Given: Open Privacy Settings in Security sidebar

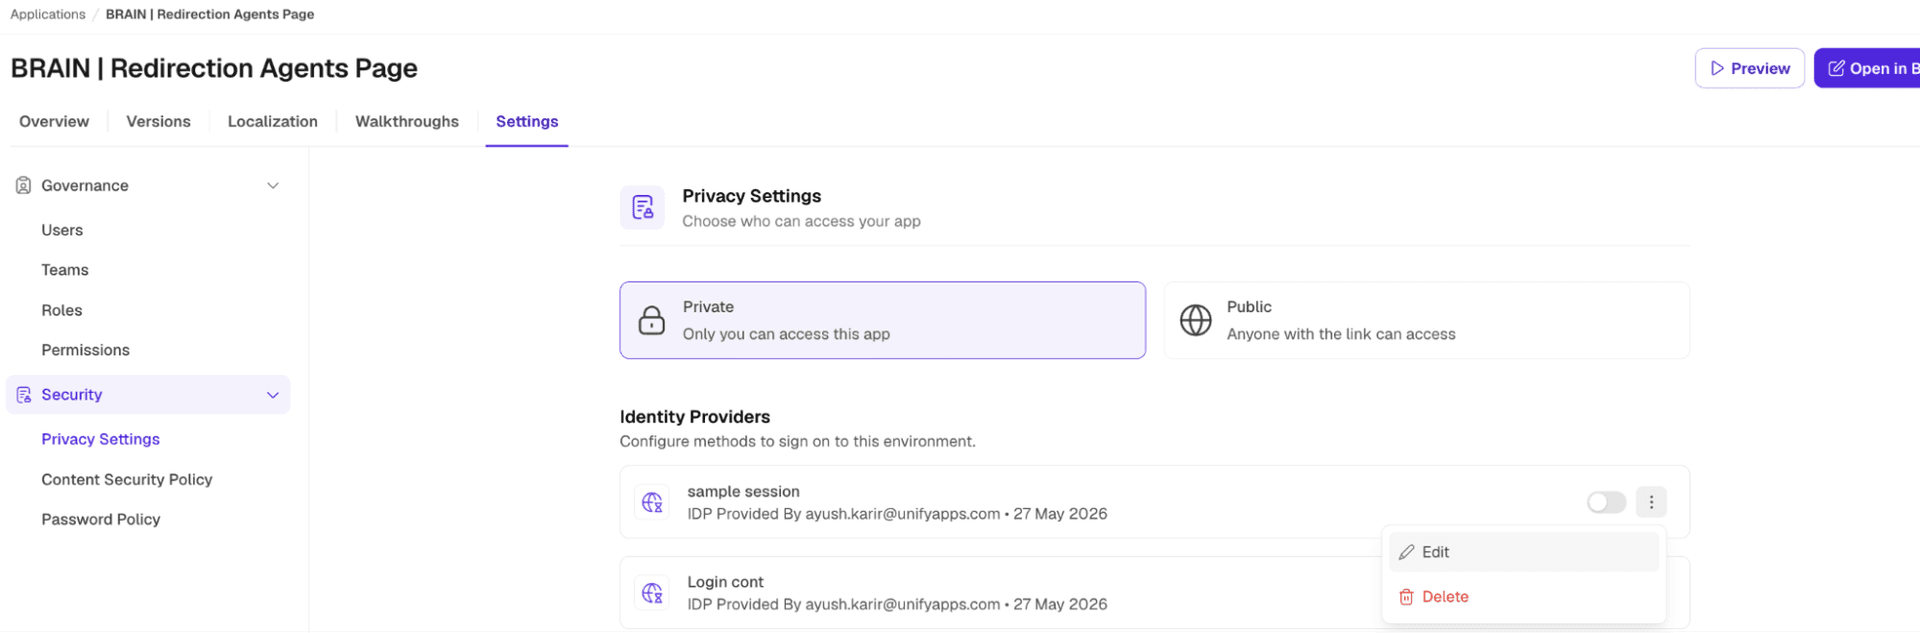Looking at the screenshot, I should coord(100,439).
